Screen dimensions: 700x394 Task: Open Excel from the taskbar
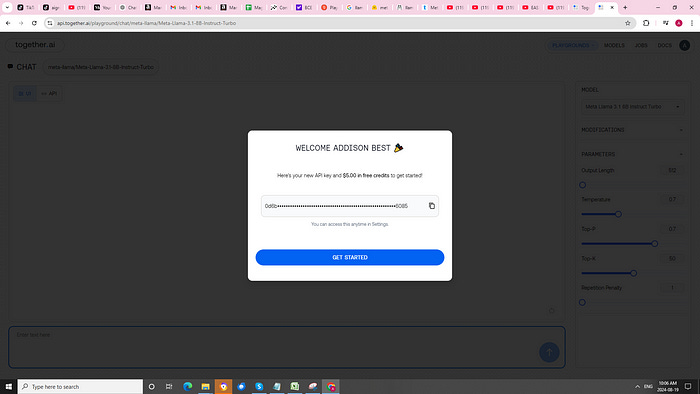coord(295,386)
